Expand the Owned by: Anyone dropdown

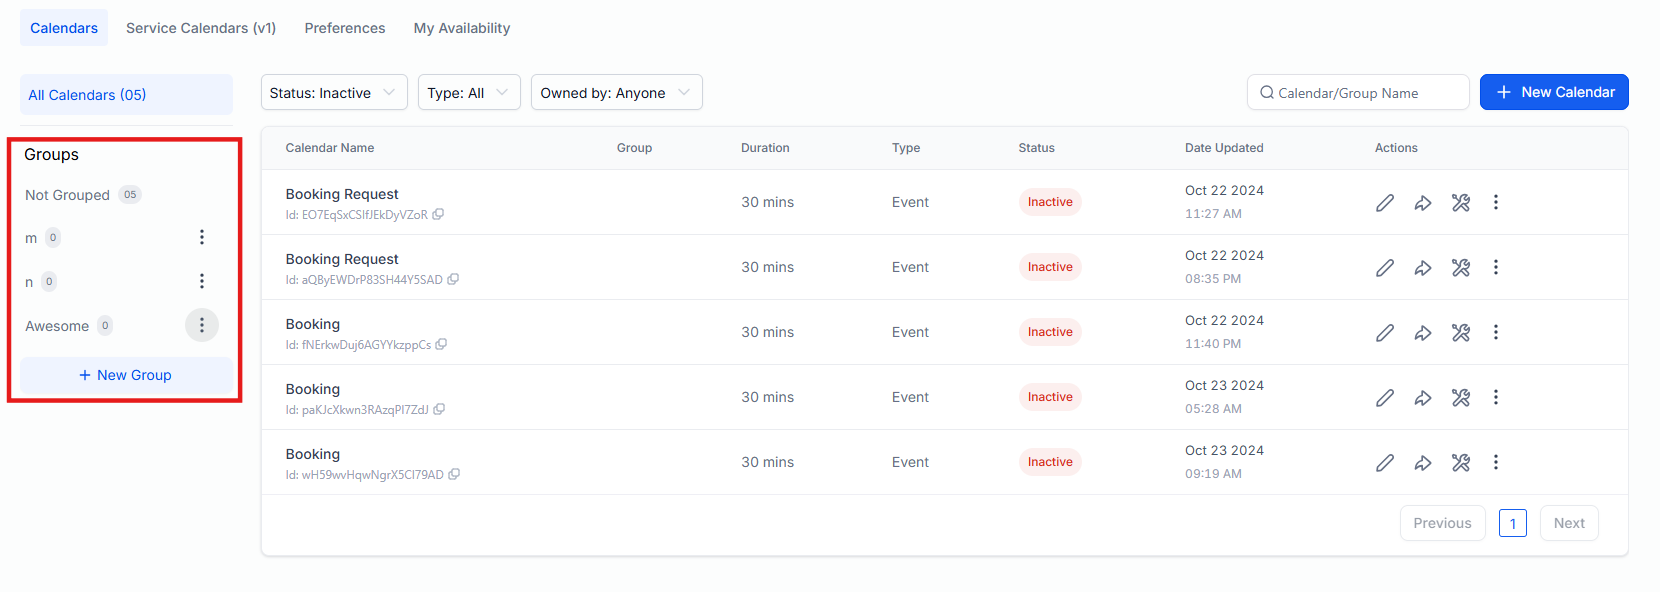(x=616, y=93)
